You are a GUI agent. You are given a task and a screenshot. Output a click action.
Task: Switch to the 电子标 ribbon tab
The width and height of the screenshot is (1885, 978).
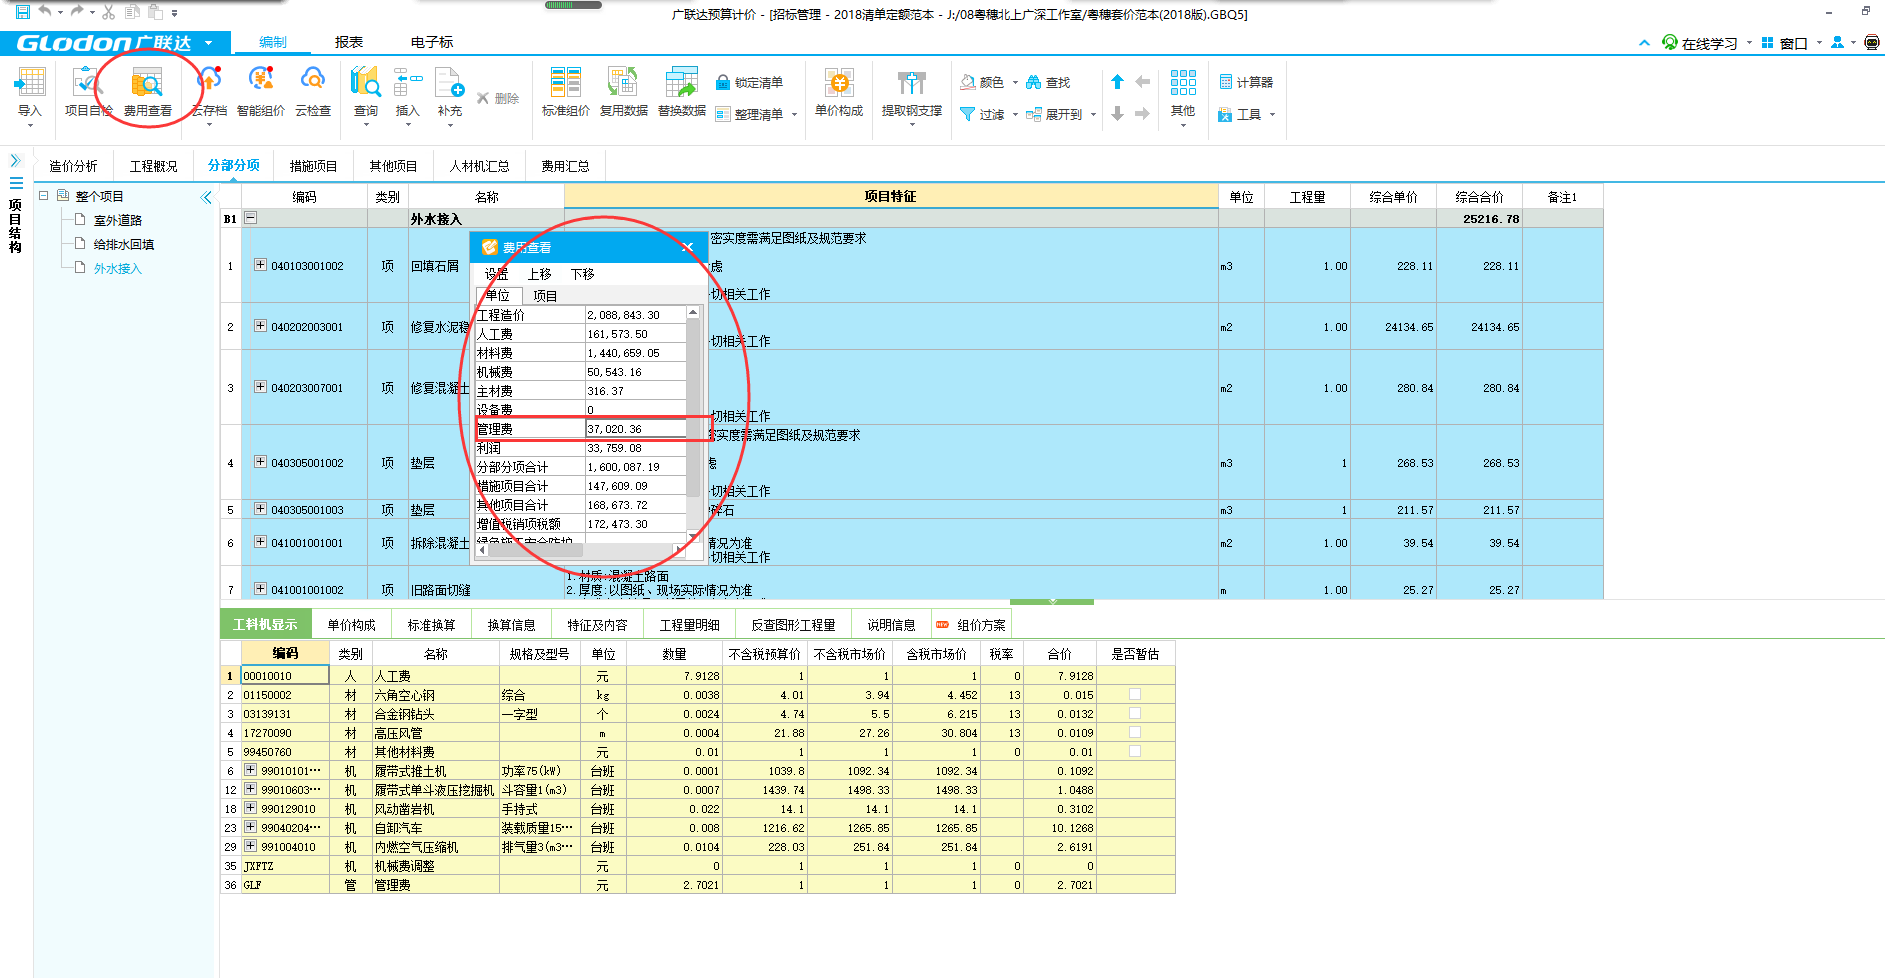[432, 42]
